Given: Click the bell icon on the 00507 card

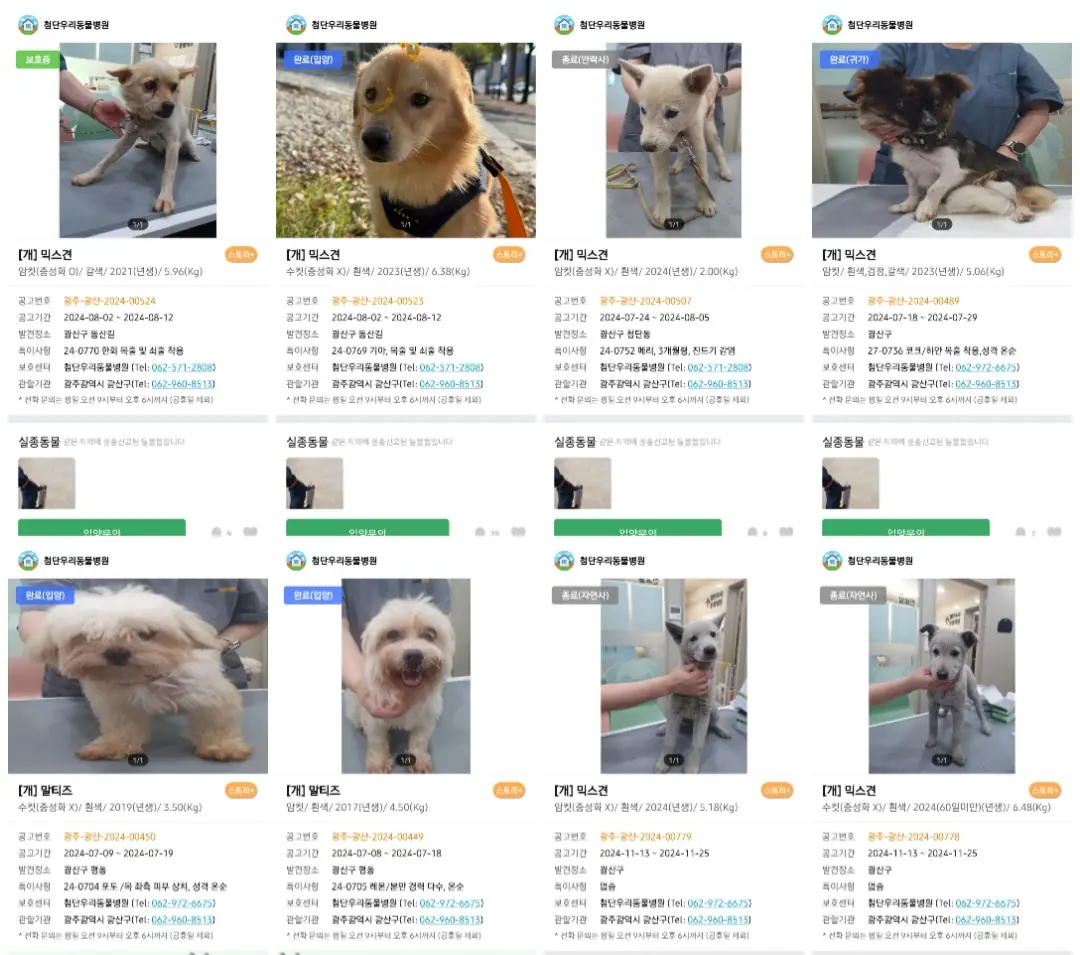Looking at the screenshot, I should pyautogui.click(x=752, y=532).
